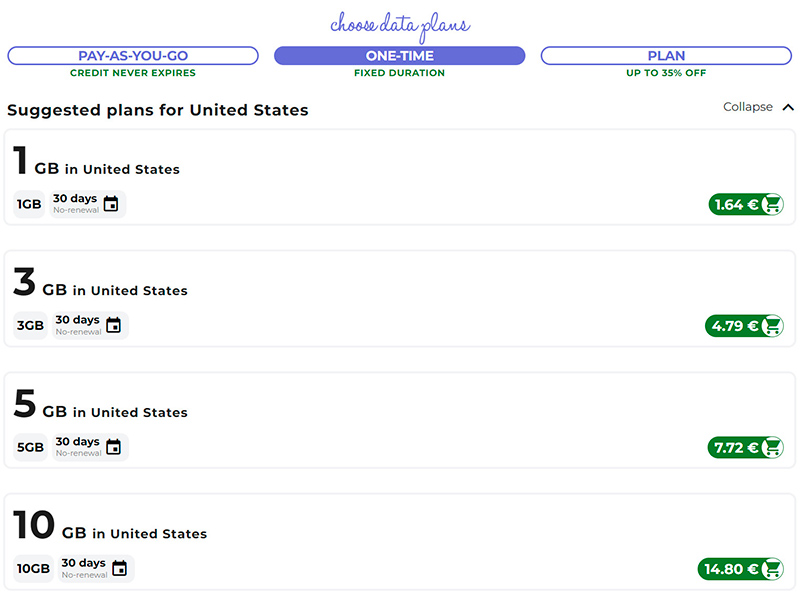This screenshot has height=595, width=800.
Task: Buy the 1.64 € data plan
Action: (x=736, y=205)
